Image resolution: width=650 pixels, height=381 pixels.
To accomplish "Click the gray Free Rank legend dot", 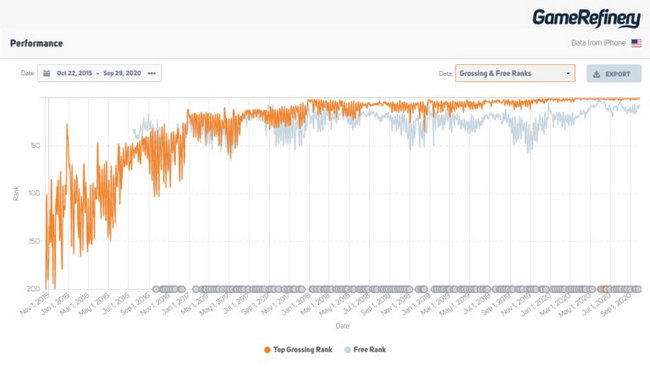I will [348, 350].
